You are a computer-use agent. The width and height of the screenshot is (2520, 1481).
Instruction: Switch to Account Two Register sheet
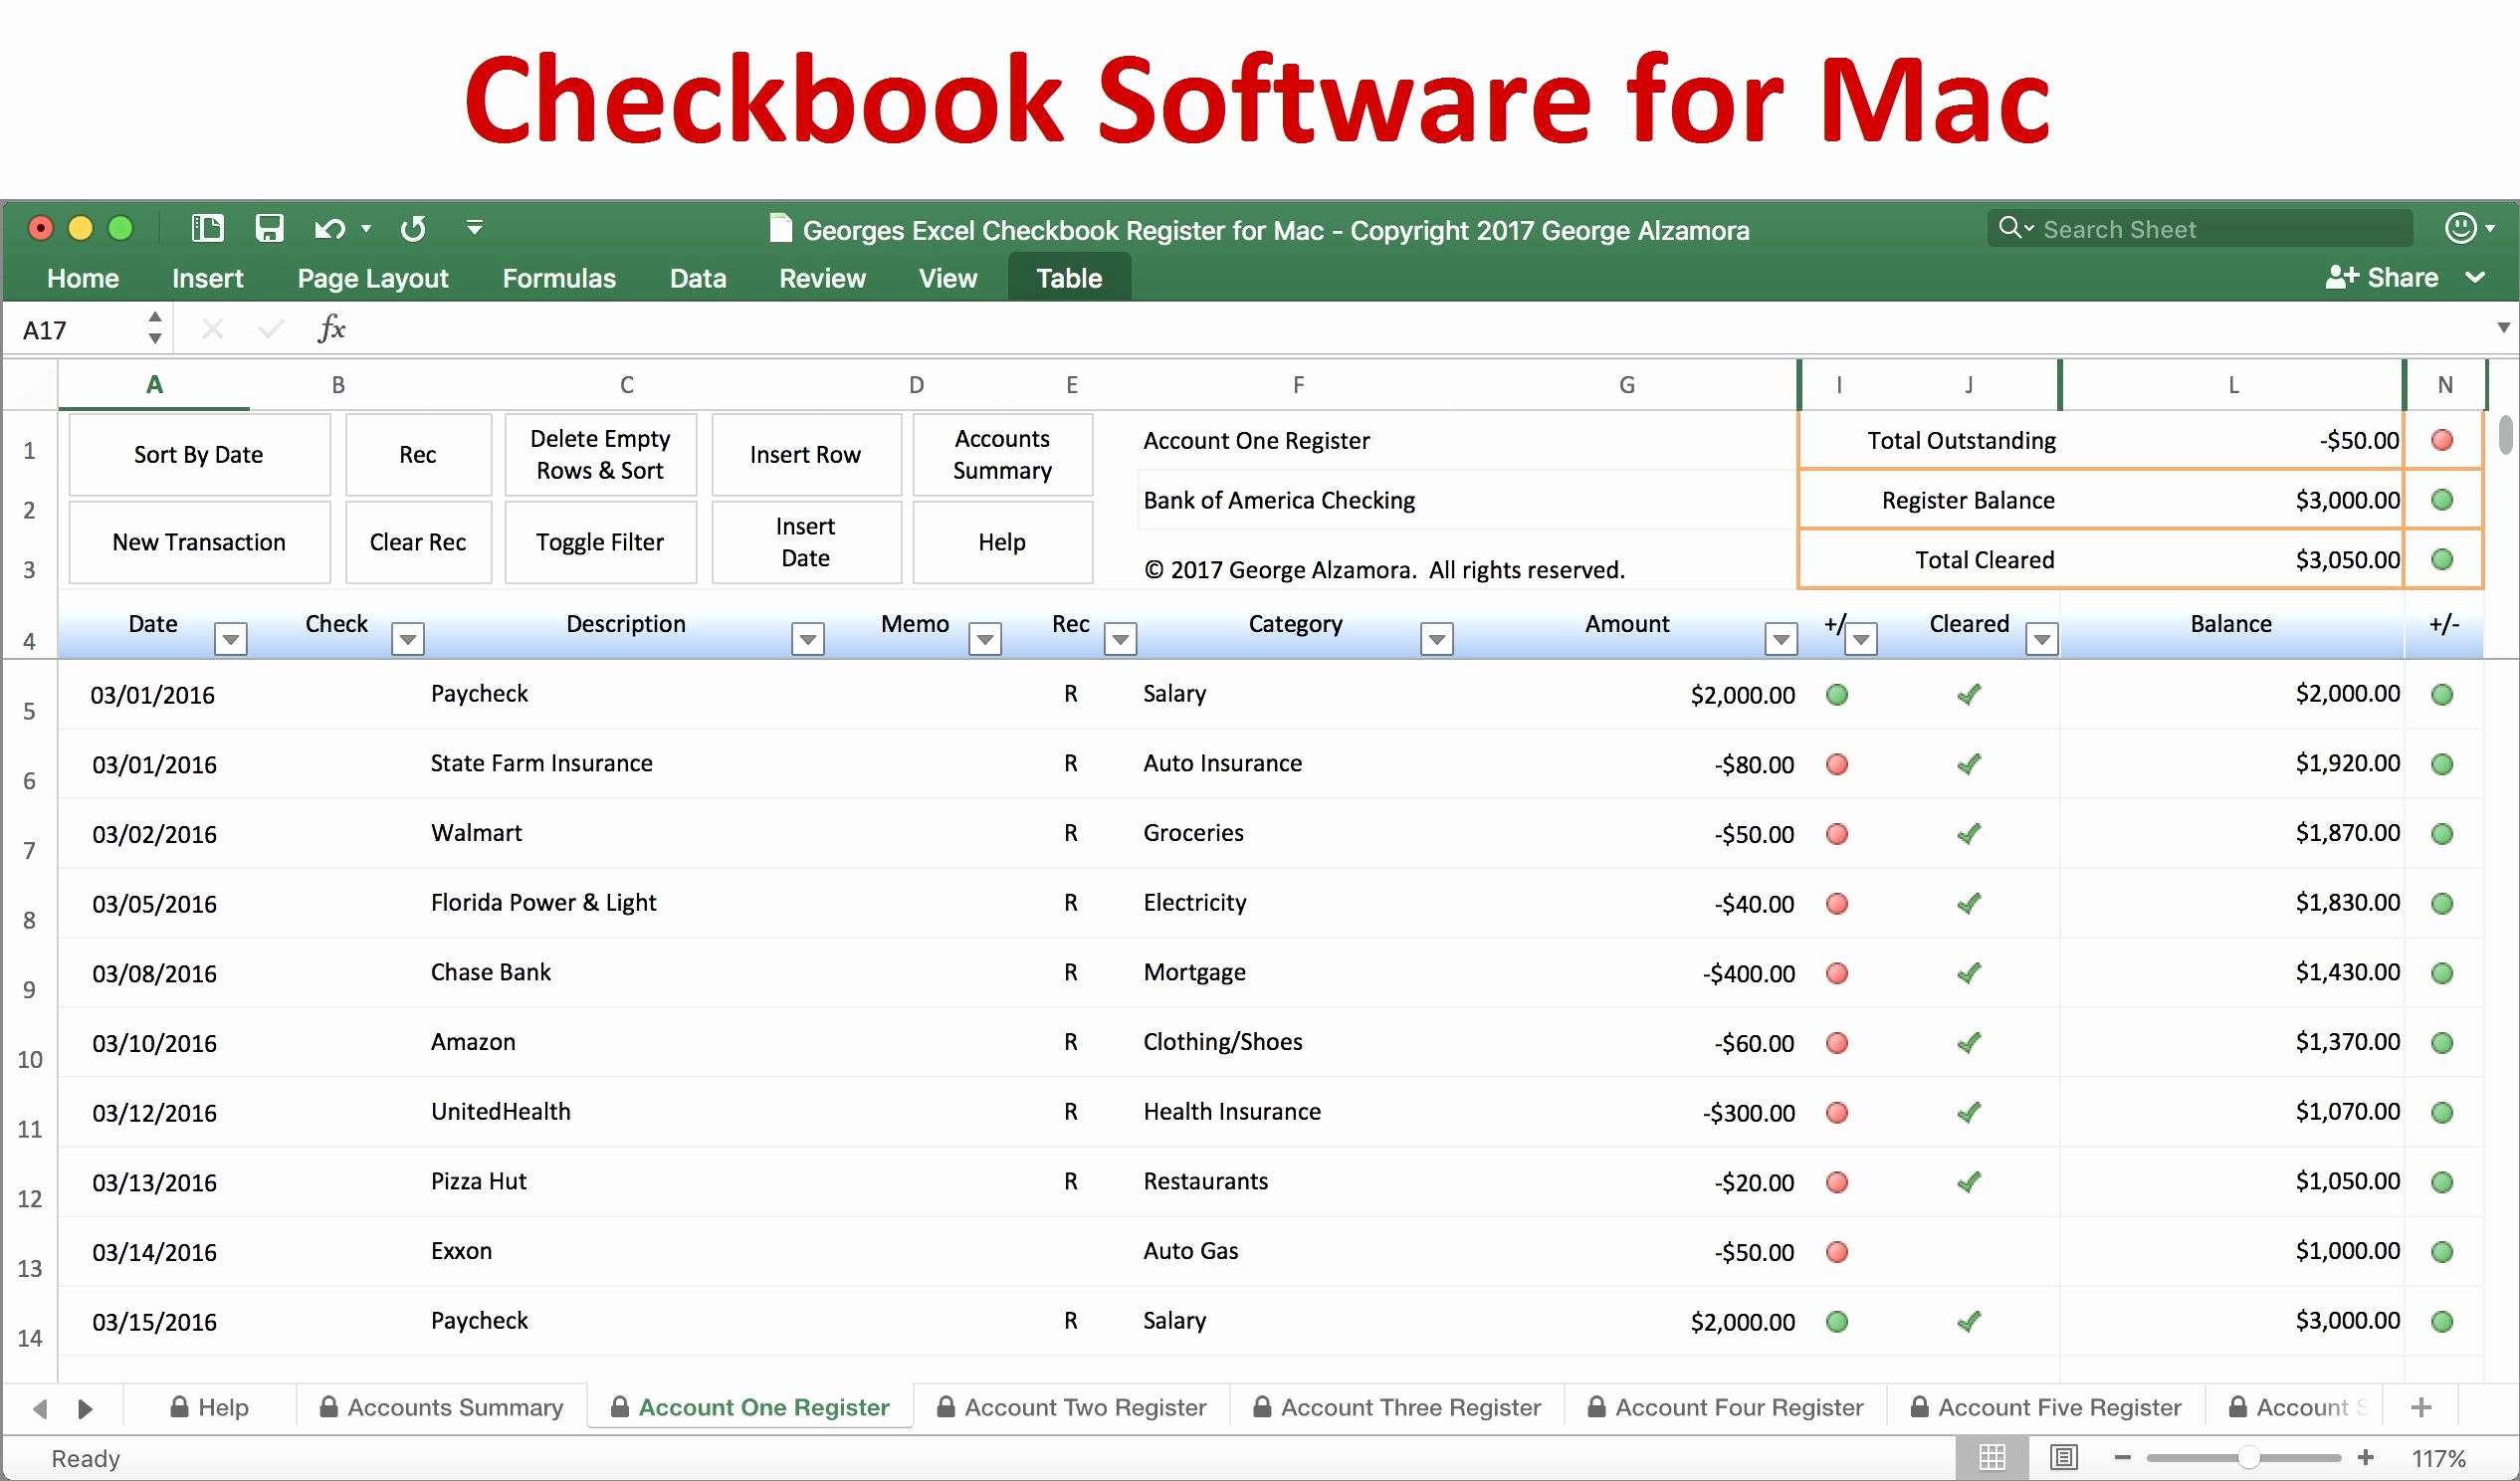point(1084,1407)
